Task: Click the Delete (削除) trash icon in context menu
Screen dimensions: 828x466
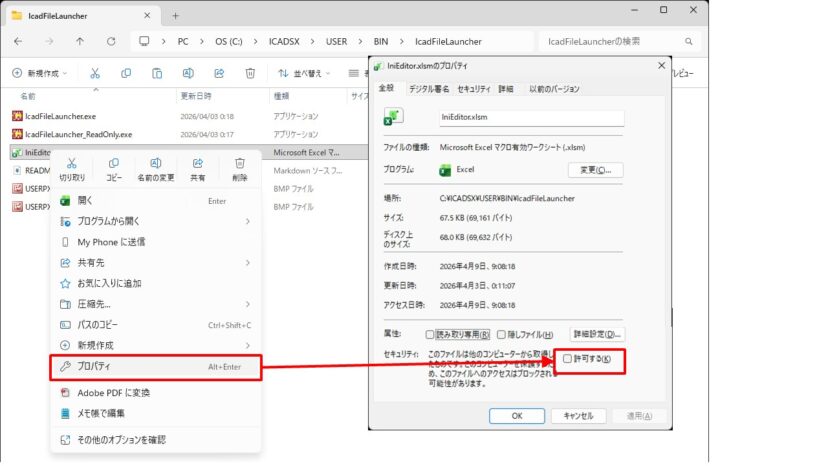Action: coord(240,164)
